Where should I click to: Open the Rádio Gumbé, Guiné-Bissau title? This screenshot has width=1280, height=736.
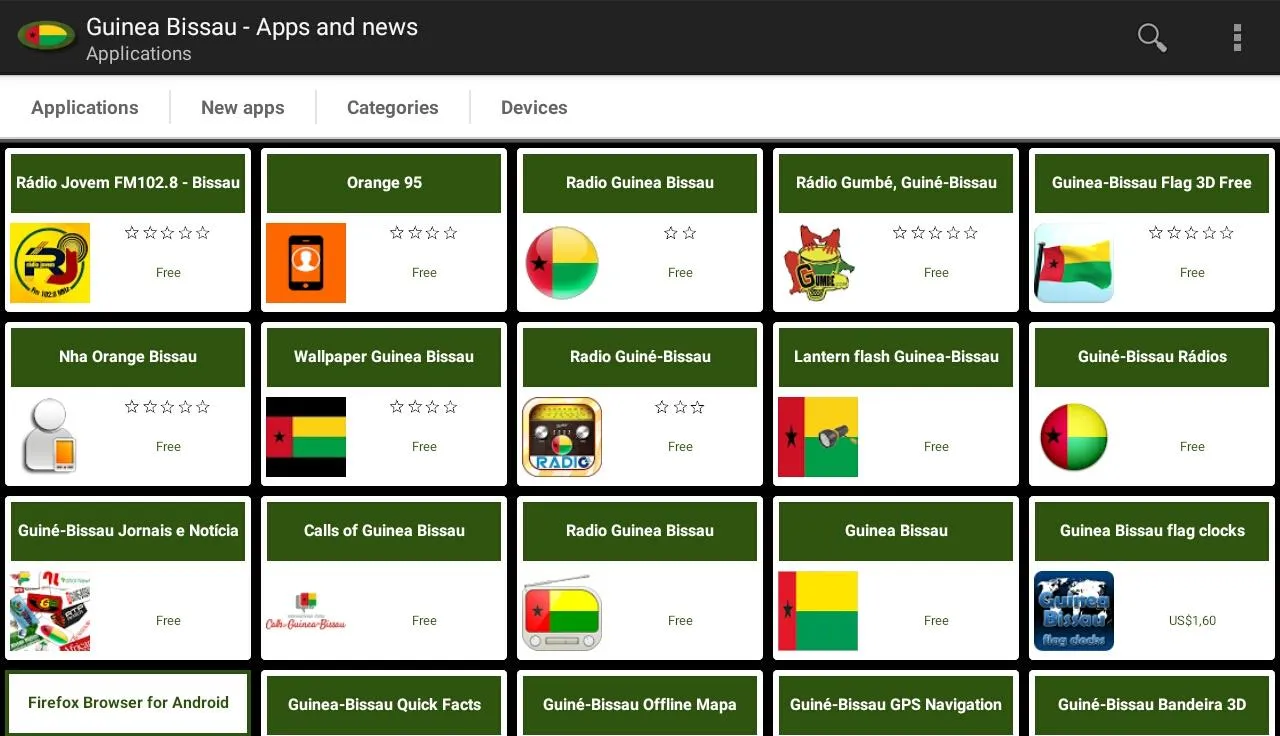point(896,183)
